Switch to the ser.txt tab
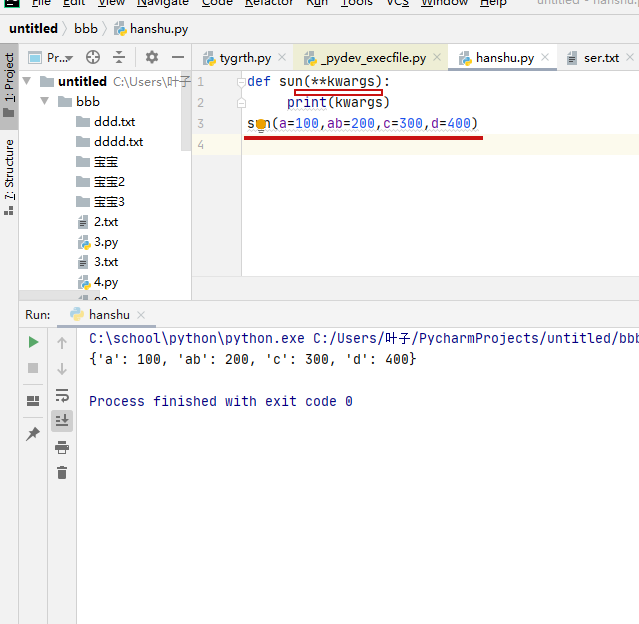Viewport: 639px width, 624px height. tap(601, 58)
